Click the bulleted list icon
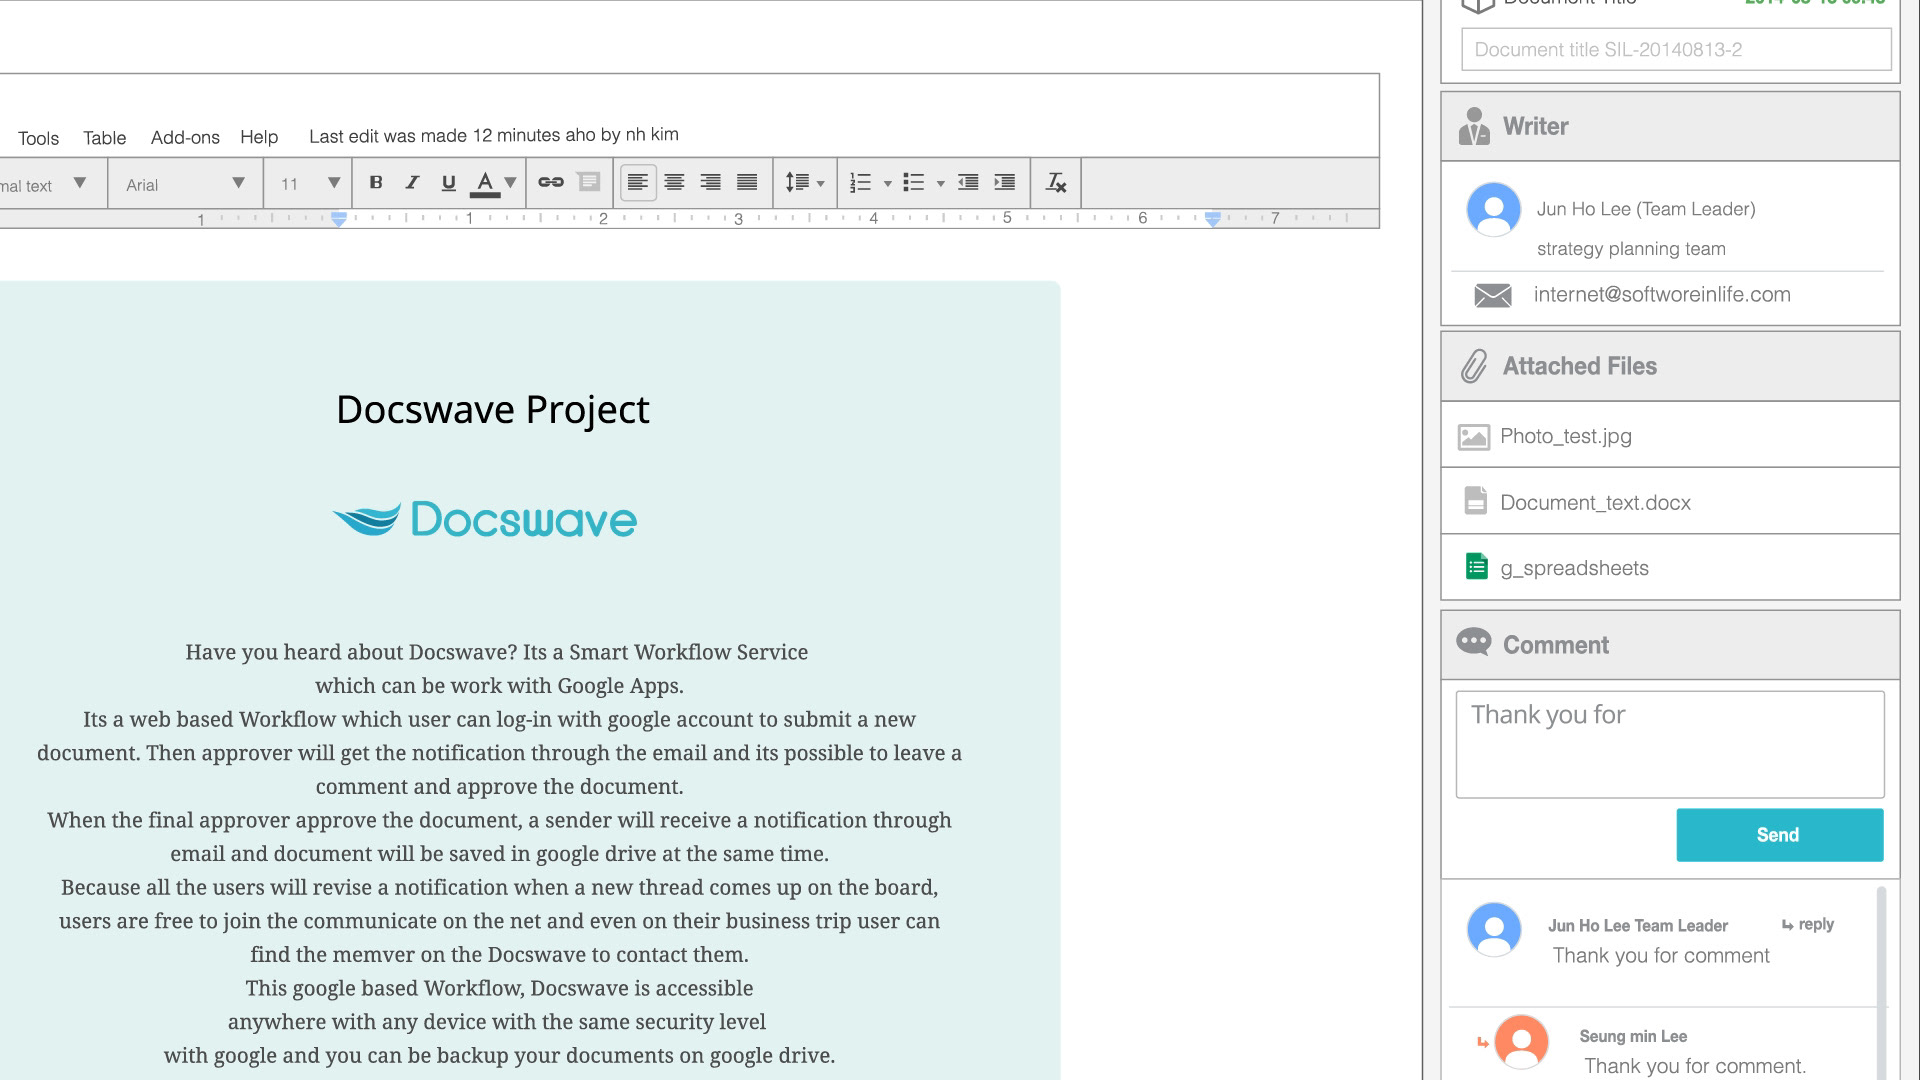This screenshot has width=1920, height=1080. [x=913, y=183]
